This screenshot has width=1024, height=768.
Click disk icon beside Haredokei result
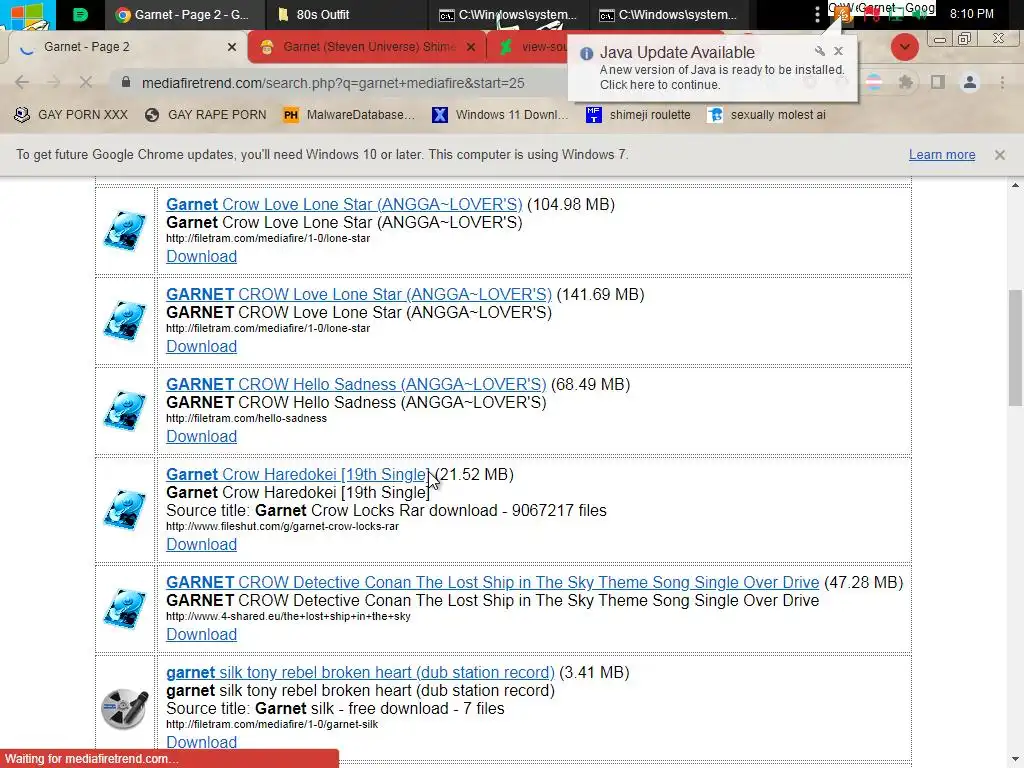pyautogui.click(x=125, y=510)
